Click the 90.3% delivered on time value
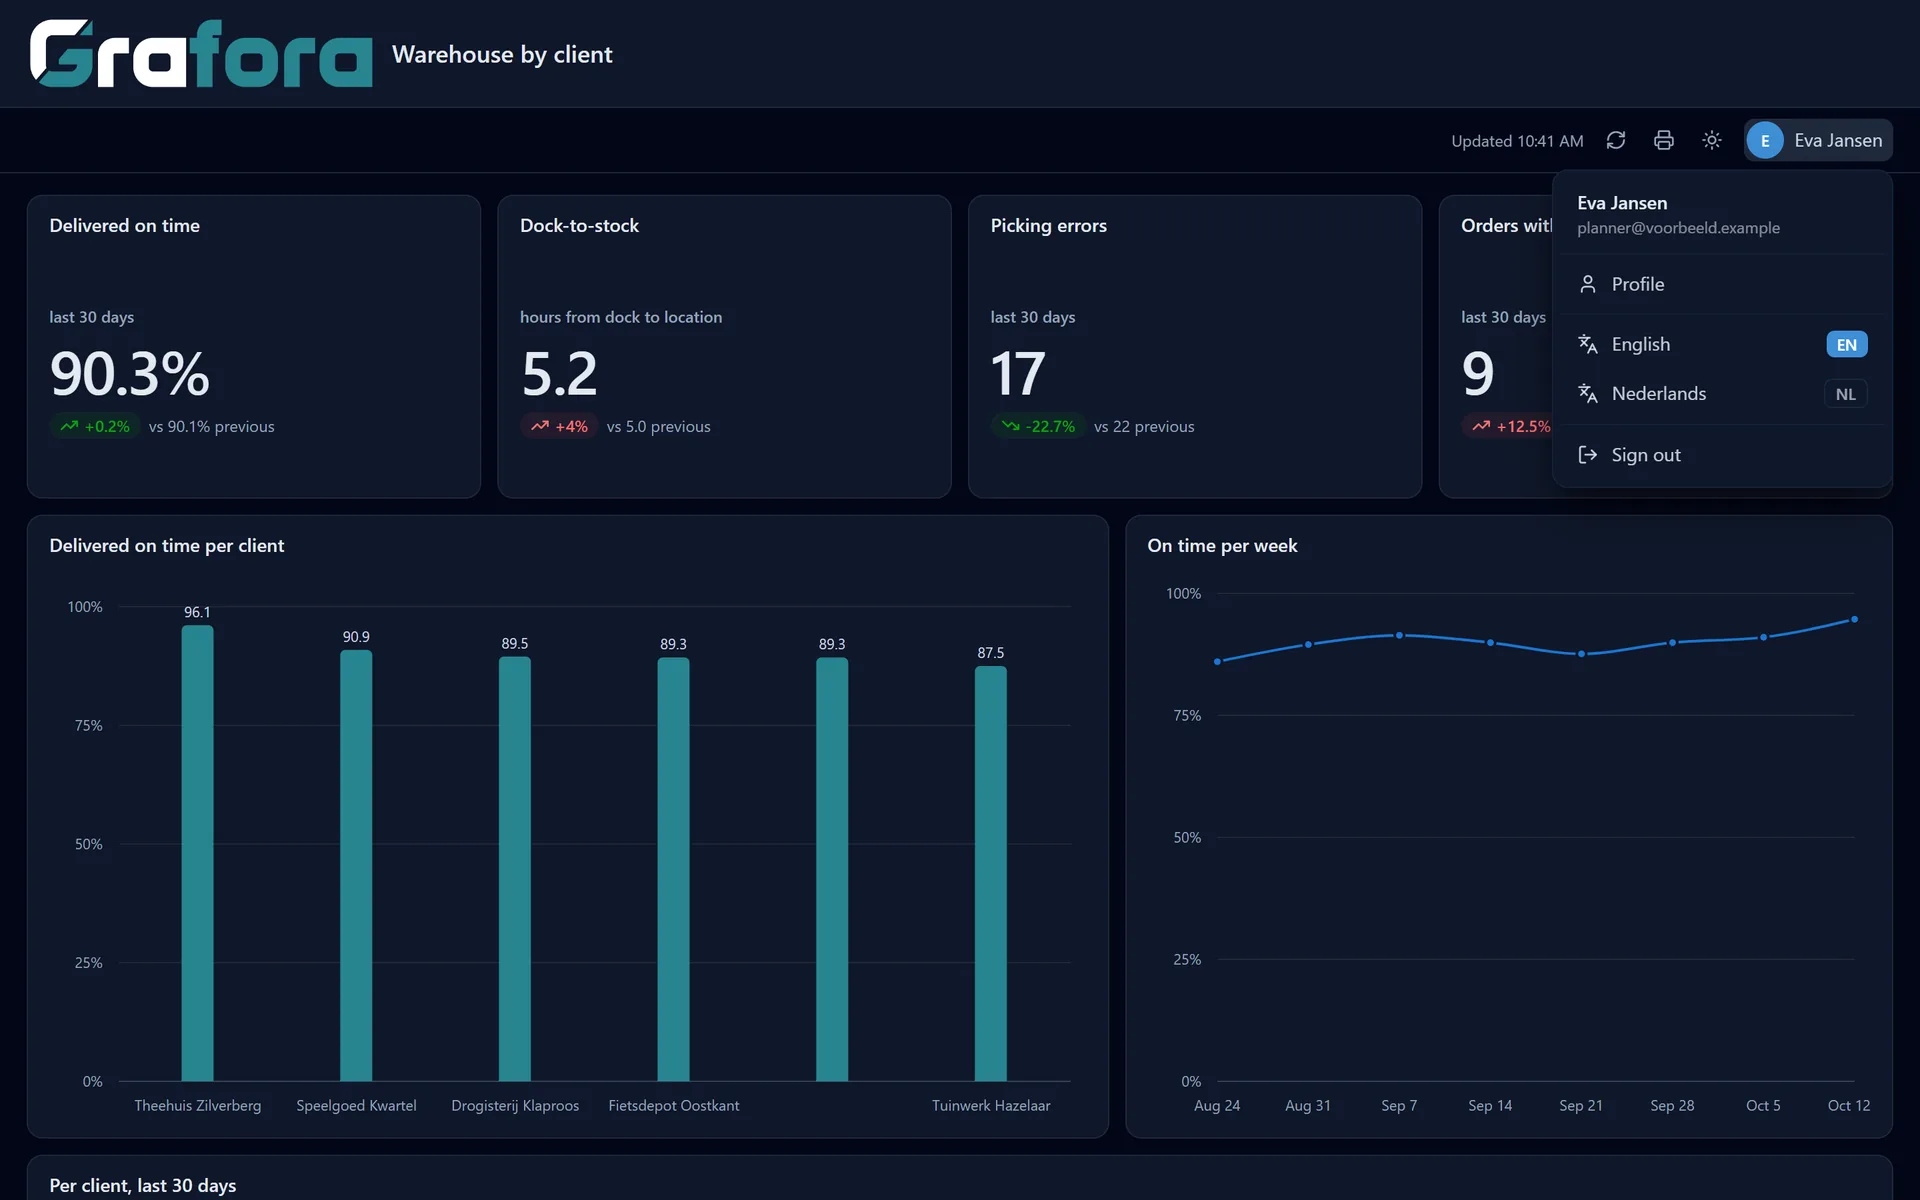This screenshot has height=1200, width=1920. click(130, 374)
